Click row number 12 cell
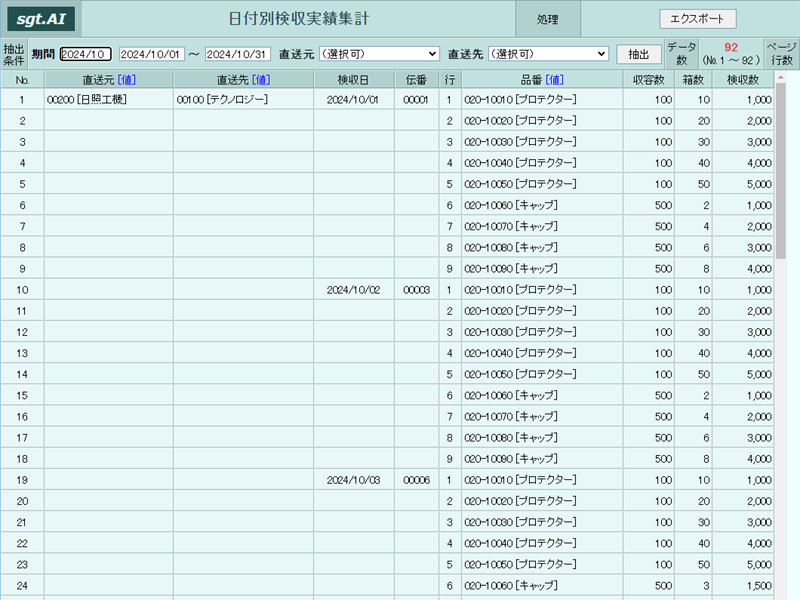The height and width of the screenshot is (600, 800). (22, 332)
